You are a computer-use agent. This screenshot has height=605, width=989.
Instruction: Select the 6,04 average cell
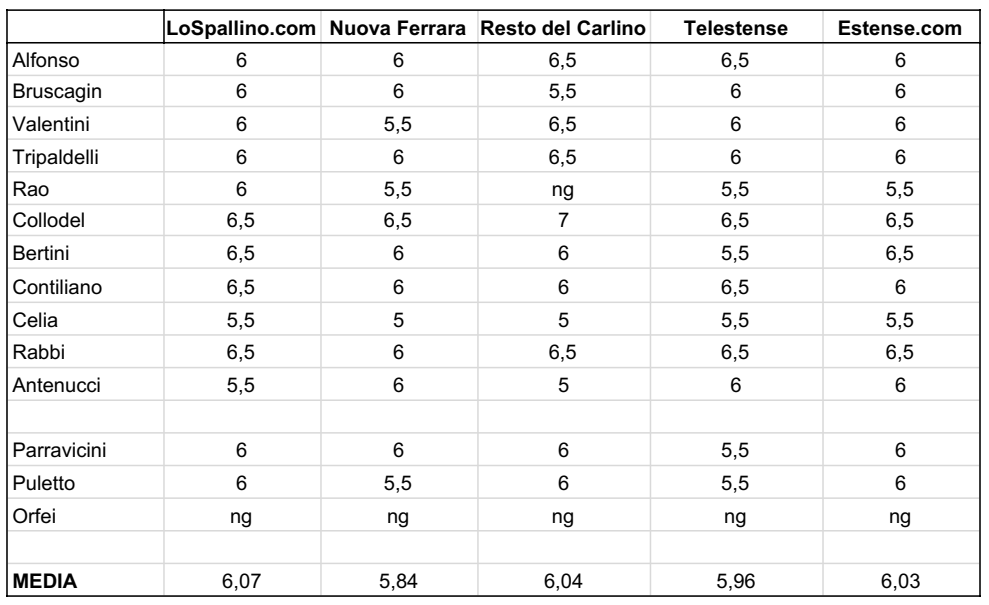[563, 580]
